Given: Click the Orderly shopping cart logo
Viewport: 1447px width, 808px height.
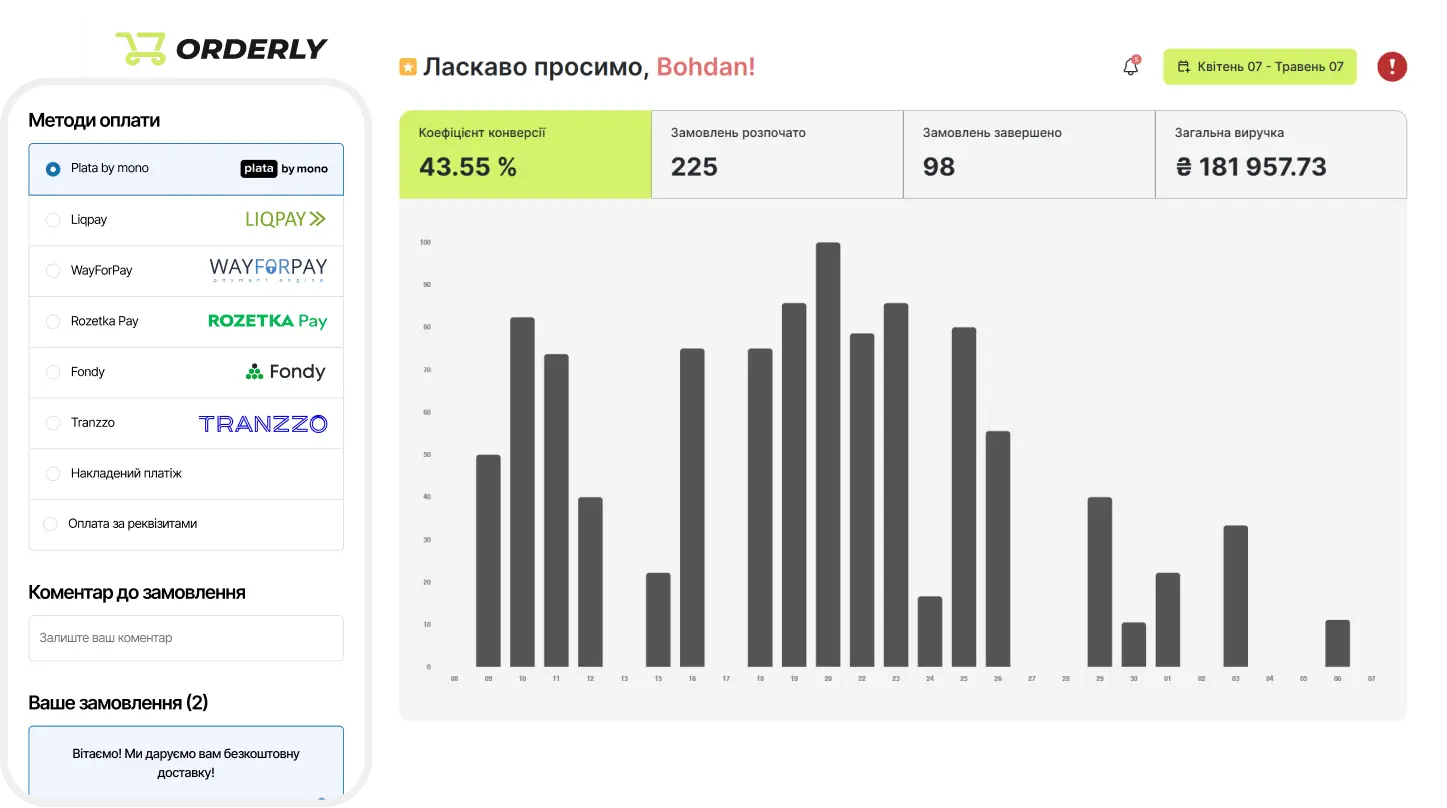Looking at the screenshot, I should 140,48.
